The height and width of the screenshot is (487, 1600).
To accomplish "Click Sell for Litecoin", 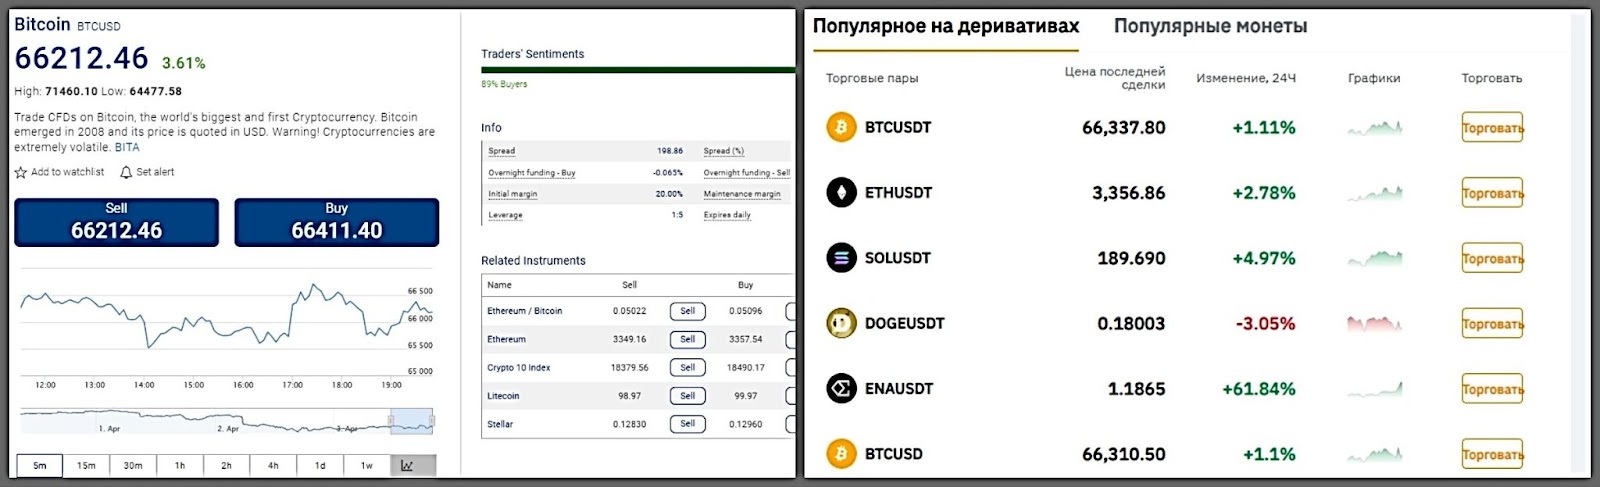I will click(x=688, y=396).
